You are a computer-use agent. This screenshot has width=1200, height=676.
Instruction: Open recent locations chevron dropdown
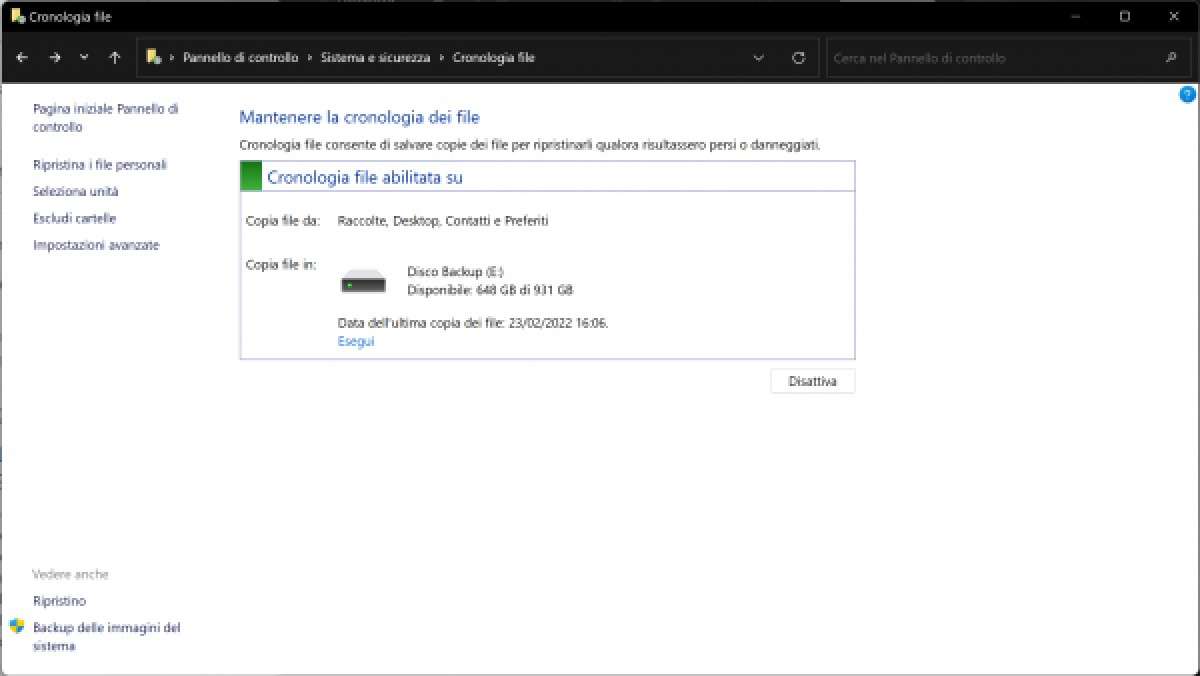pos(84,58)
